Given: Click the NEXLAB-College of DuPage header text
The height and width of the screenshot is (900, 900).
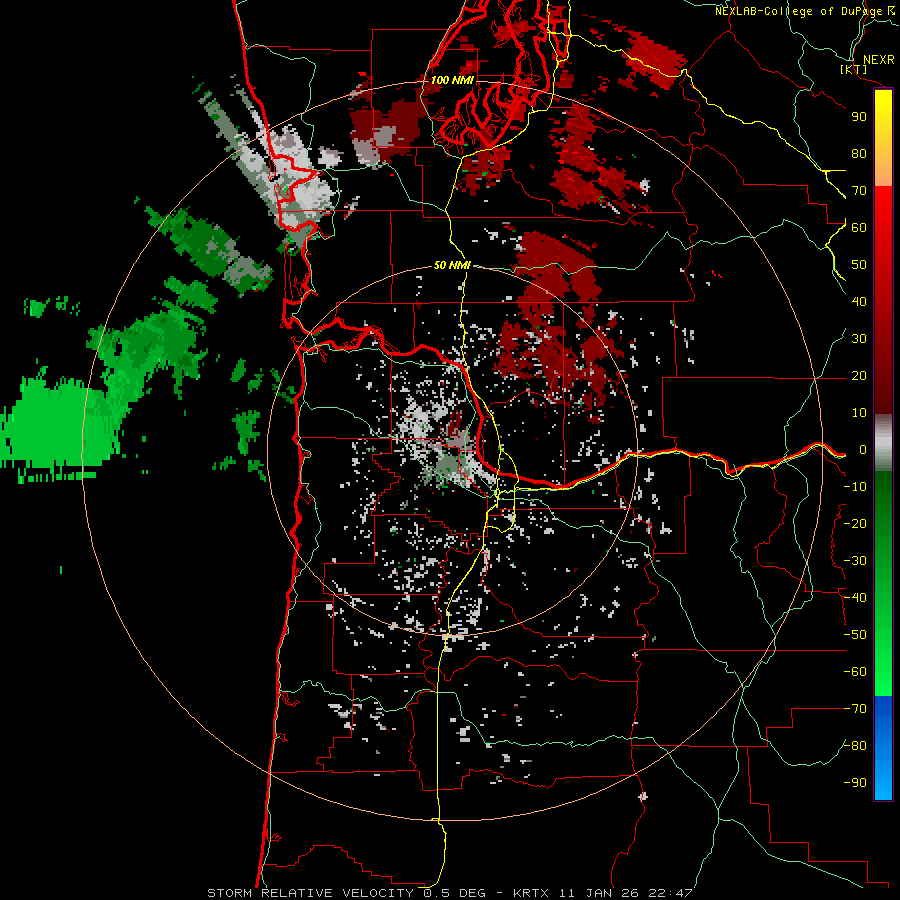Looking at the screenshot, I should pos(798,11).
